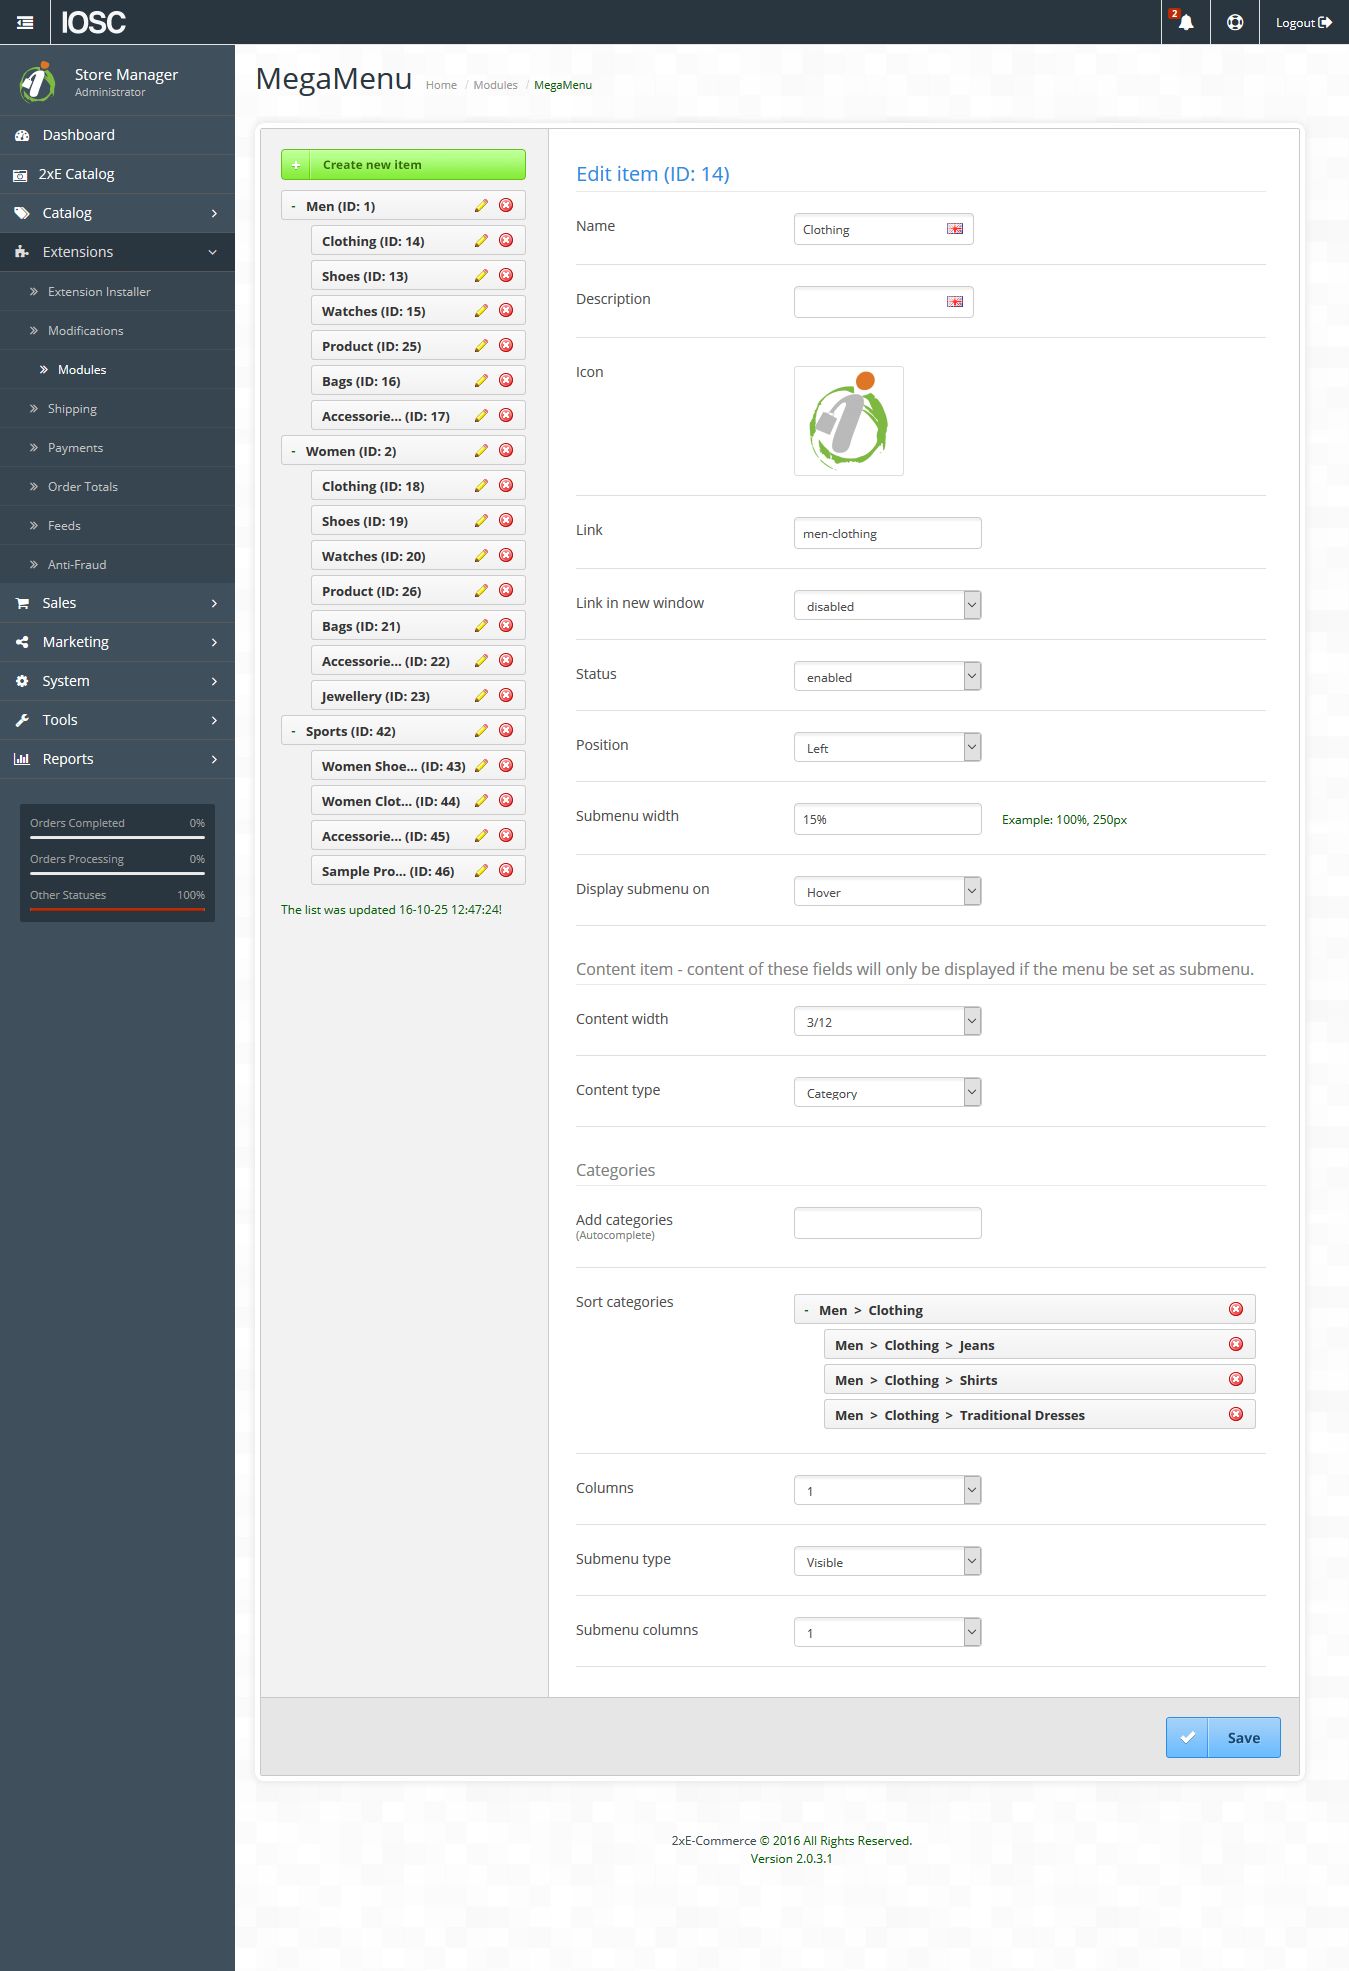Delete Clothing (ID: 18) item
The width and height of the screenshot is (1349, 1971).
click(x=506, y=485)
